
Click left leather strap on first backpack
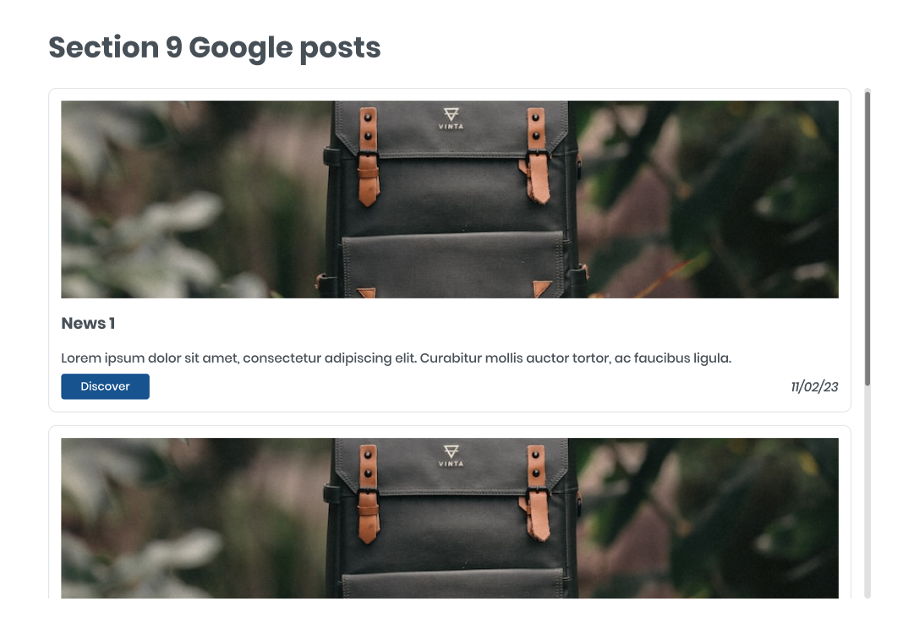pyautogui.click(x=368, y=156)
